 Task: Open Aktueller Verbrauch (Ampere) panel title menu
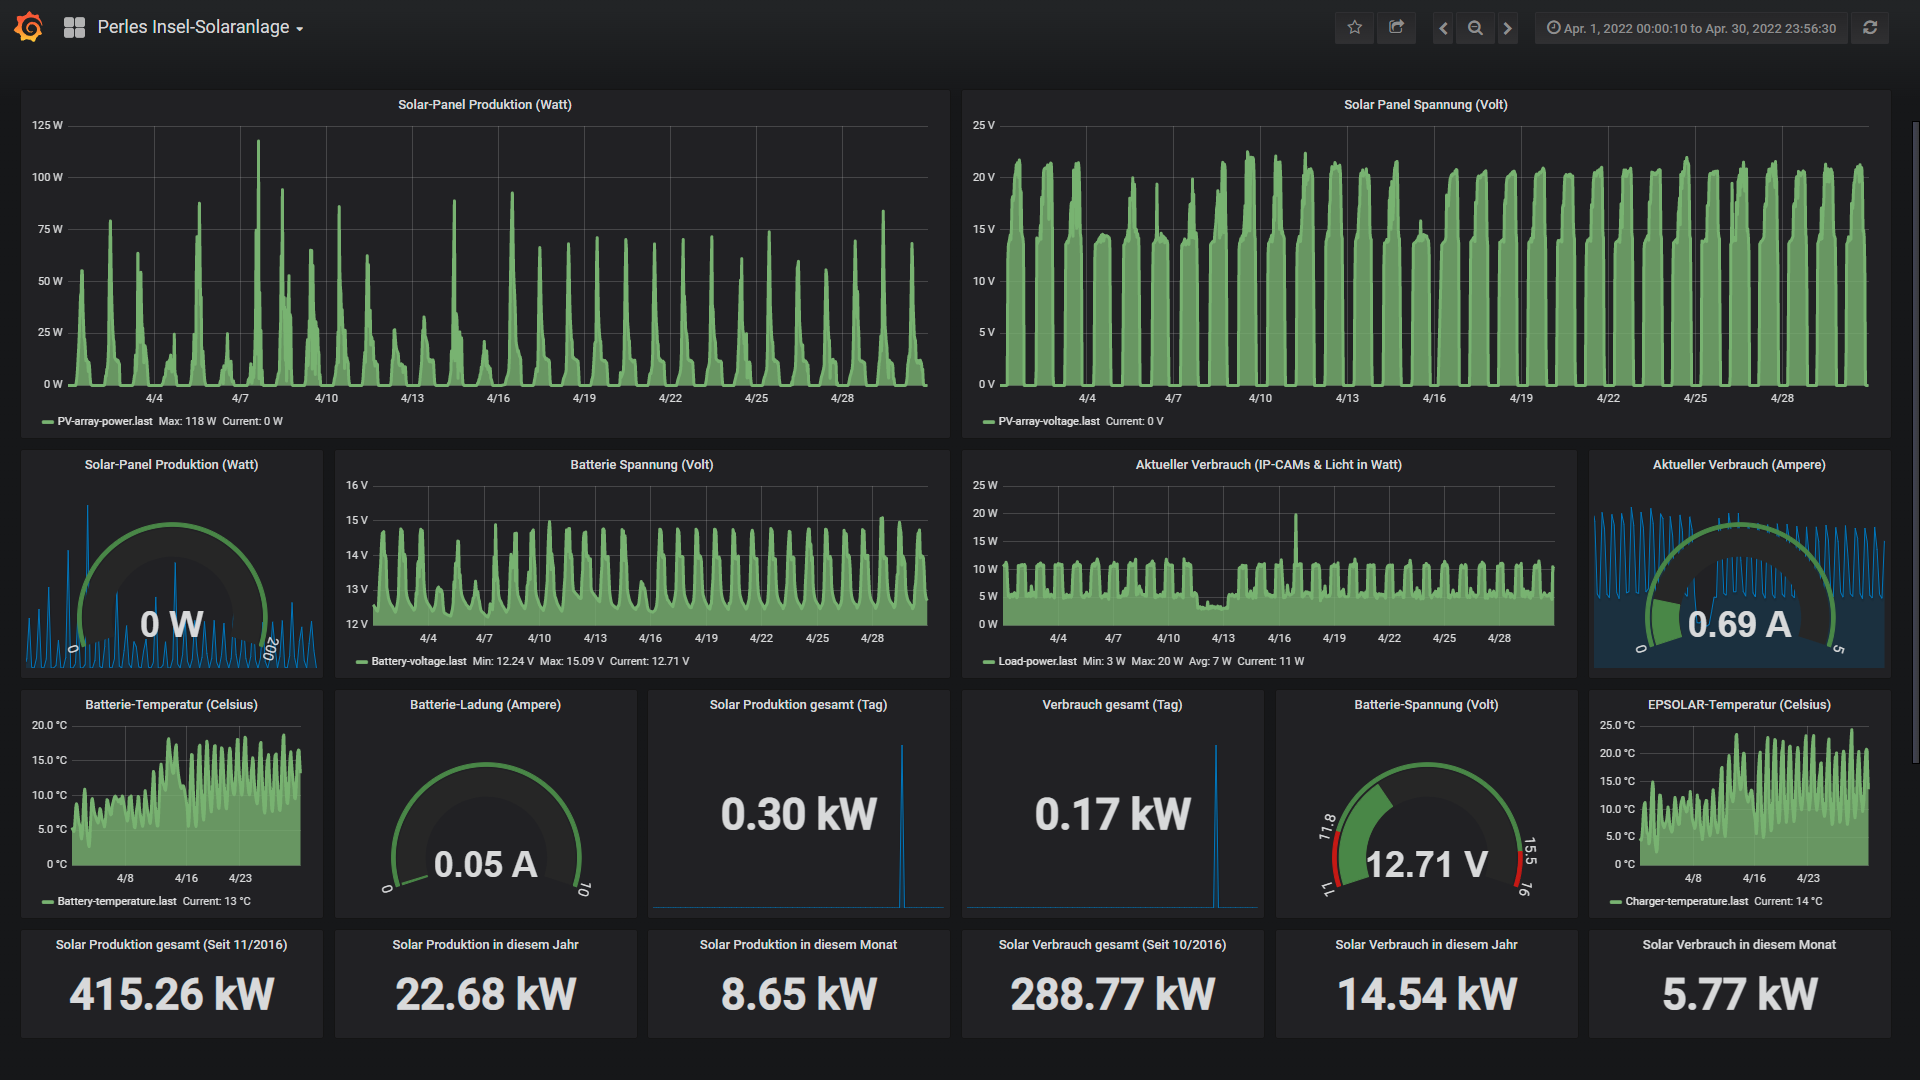(x=1738, y=464)
